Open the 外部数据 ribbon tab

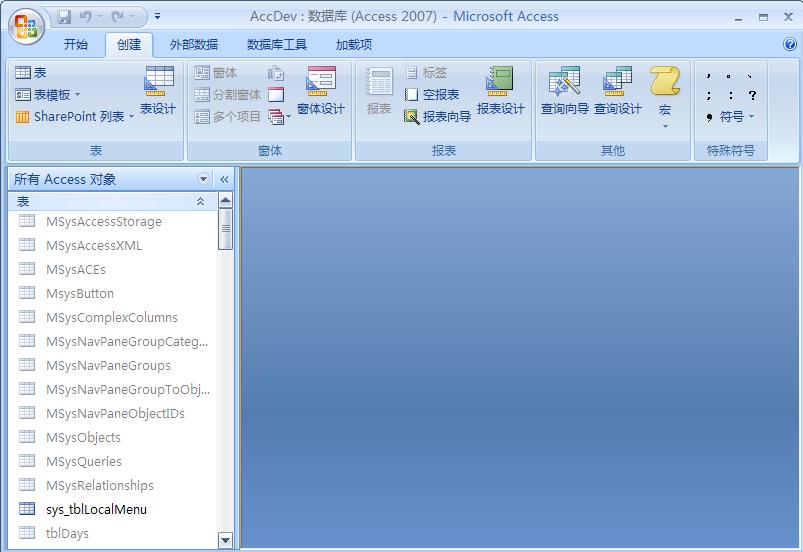[x=194, y=45]
